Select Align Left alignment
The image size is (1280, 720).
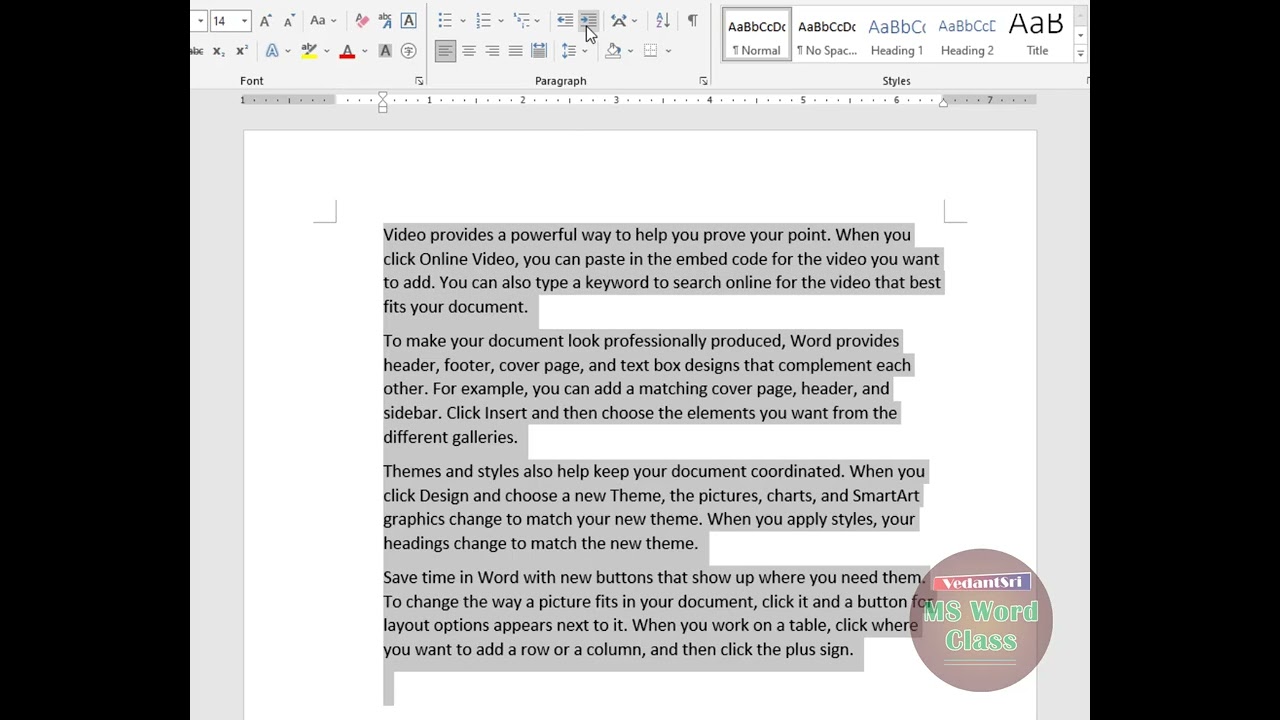coord(445,51)
